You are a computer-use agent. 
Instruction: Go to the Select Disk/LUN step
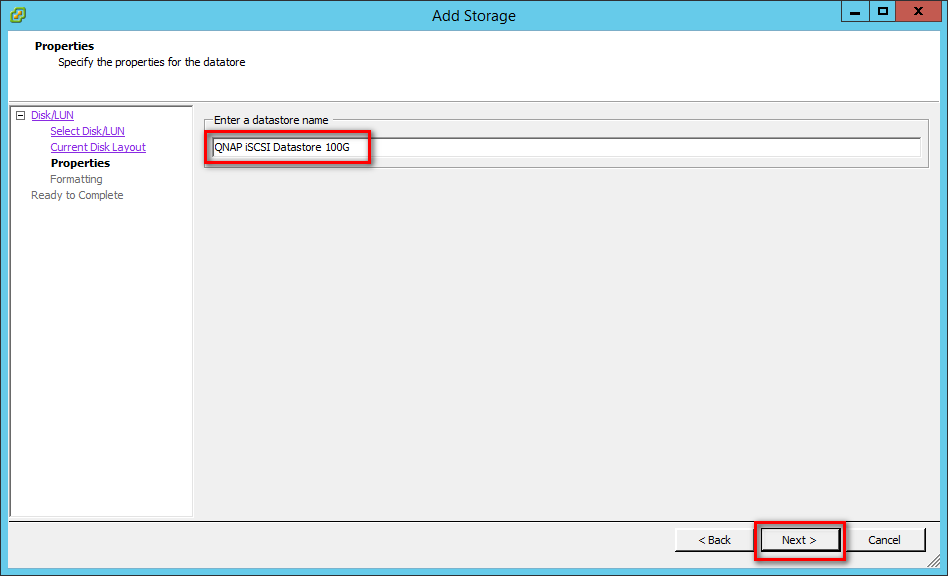pos(87,132)
